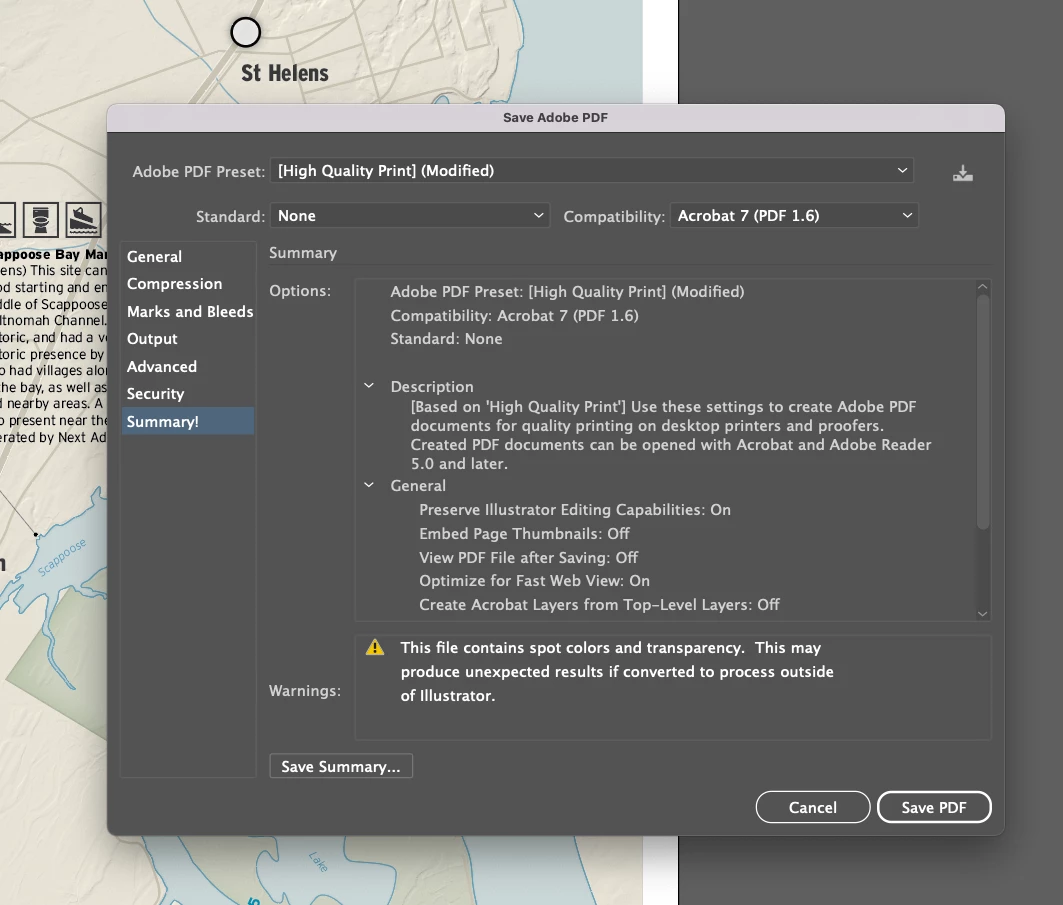Click the scroll up arrow in options list
Image resolution: width=1063 pixels, height=905 pixels.
coord(982,287)
